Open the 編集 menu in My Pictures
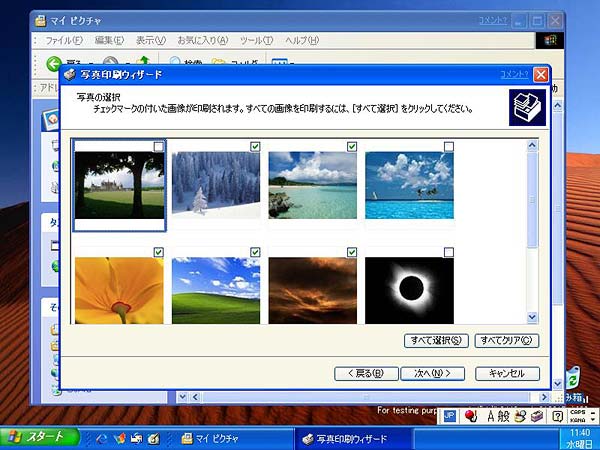 tap(109, 40)
